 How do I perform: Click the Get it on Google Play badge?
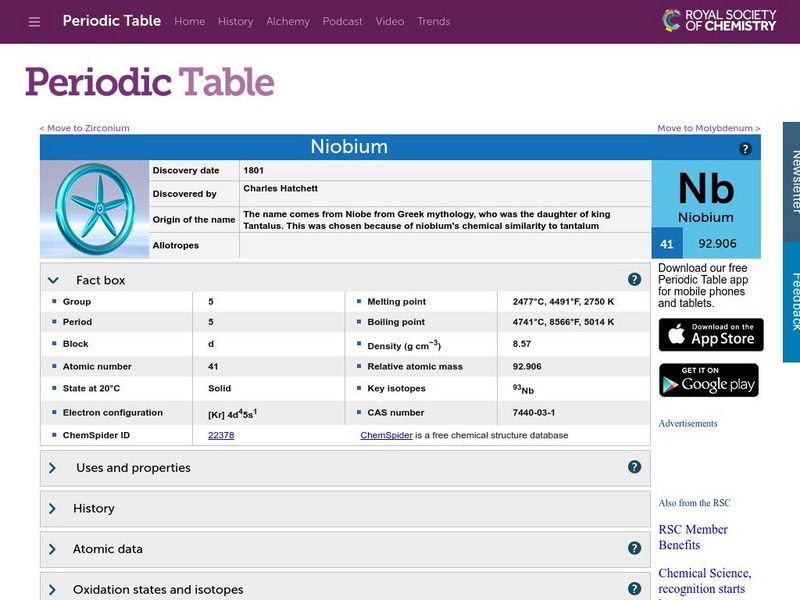coord(709,381)
